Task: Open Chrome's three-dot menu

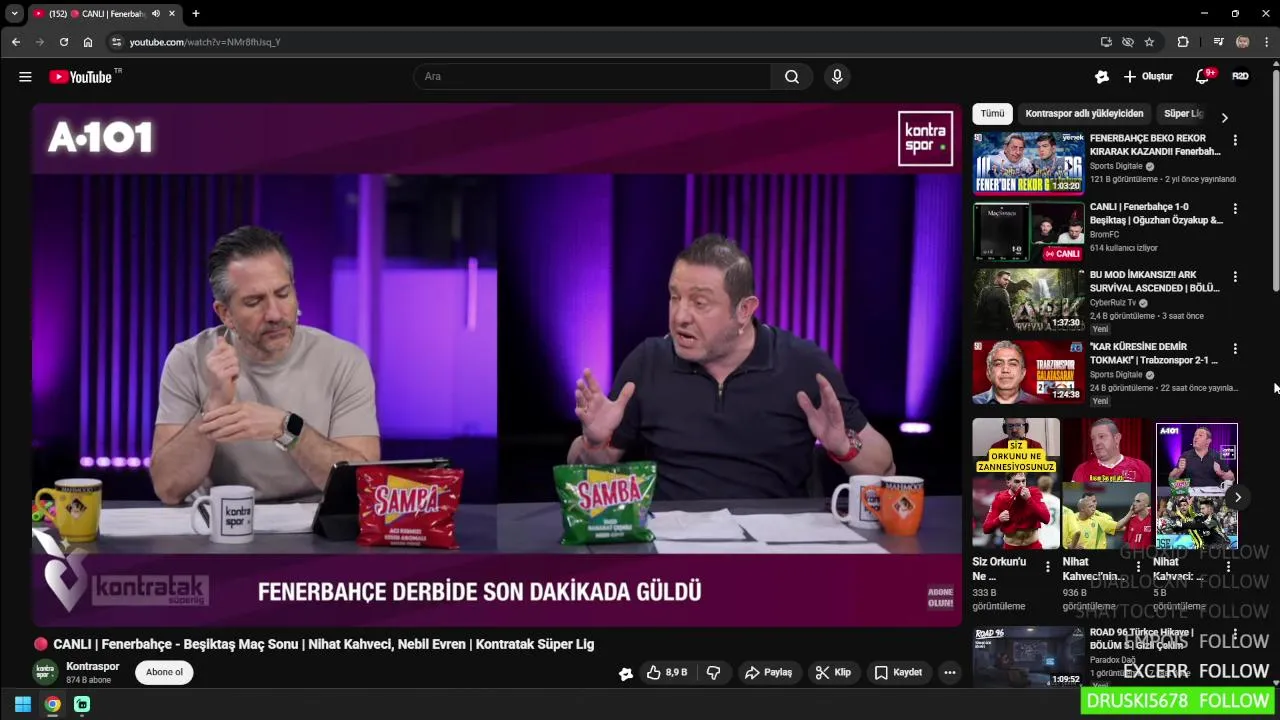Action: (x=1267, y=42)
